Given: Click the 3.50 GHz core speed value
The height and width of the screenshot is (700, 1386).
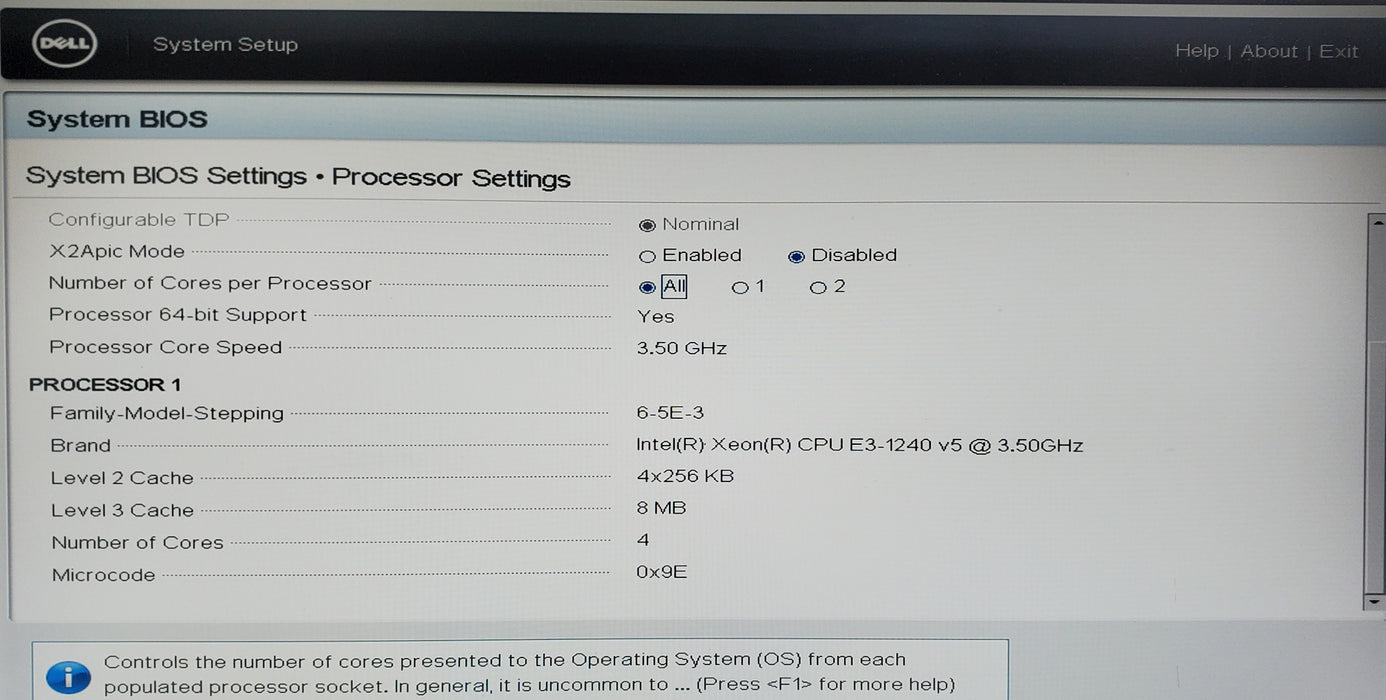Looking at the screenshot, I should pos(682,349).
